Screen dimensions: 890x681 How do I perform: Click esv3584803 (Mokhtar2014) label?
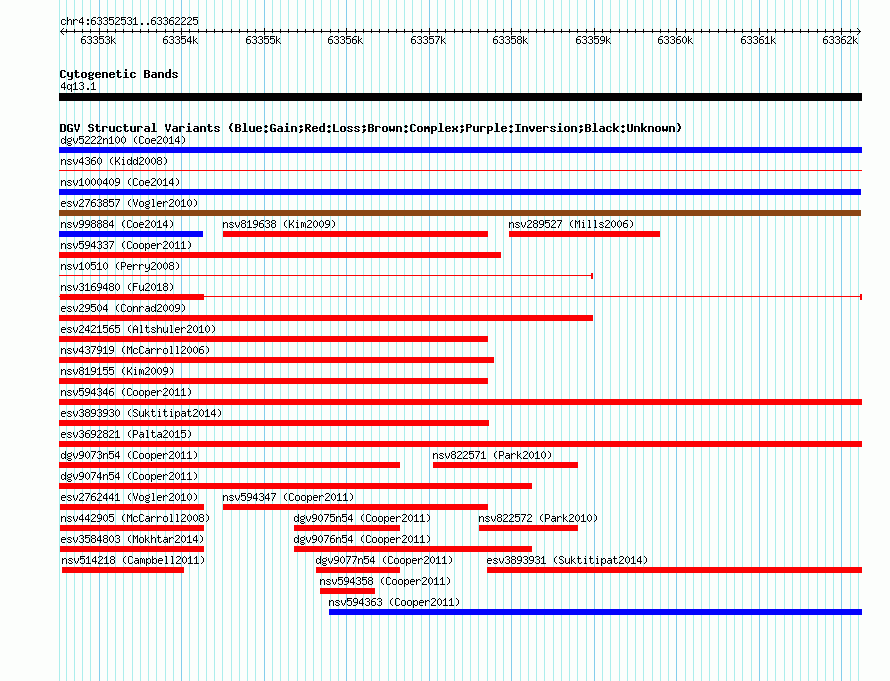132,539
